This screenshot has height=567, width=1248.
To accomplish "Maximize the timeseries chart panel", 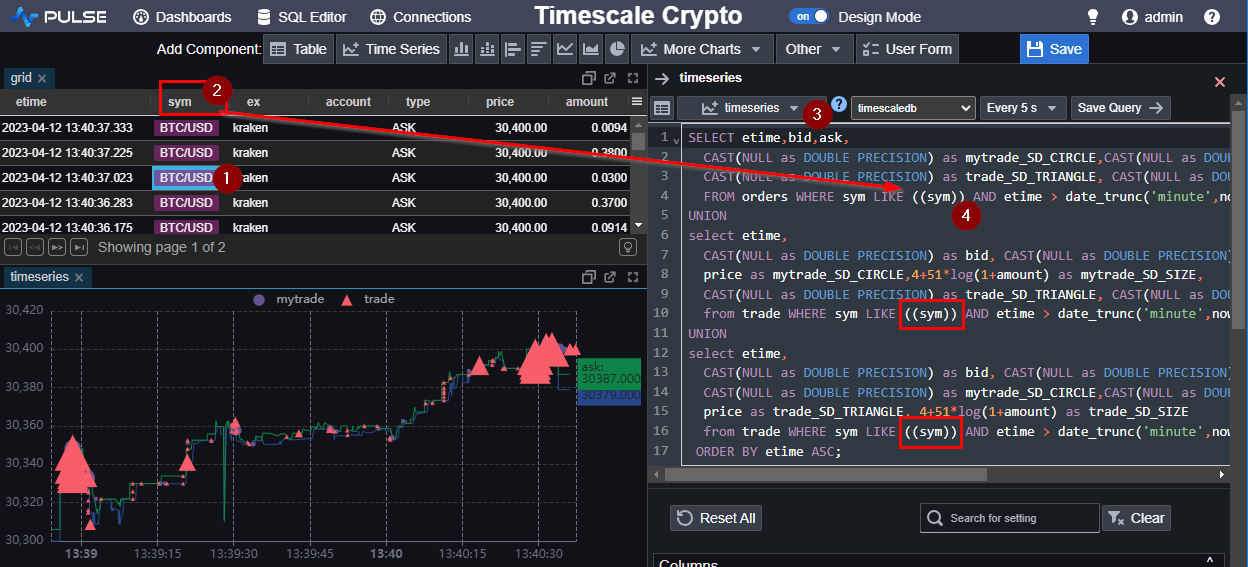I will click(633, 277).
